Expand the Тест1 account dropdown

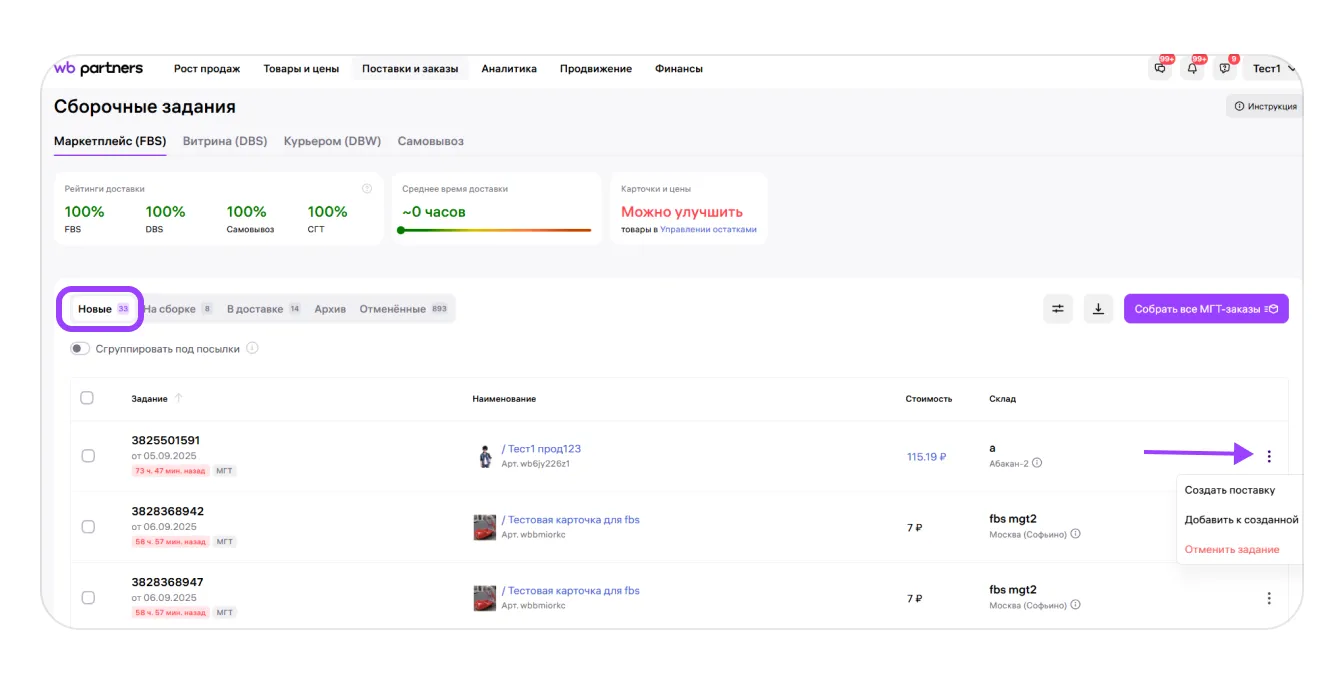pos(1273,69)
